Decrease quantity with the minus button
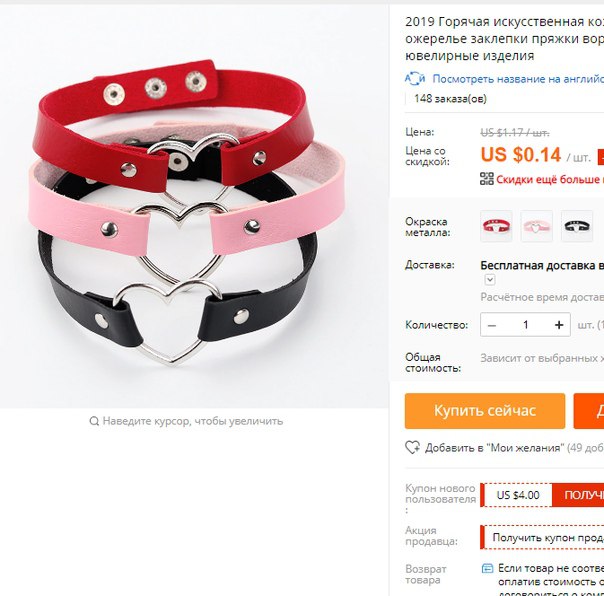Image resolution: width=604 pixels, height=596 pixels. tap(492, 325)
